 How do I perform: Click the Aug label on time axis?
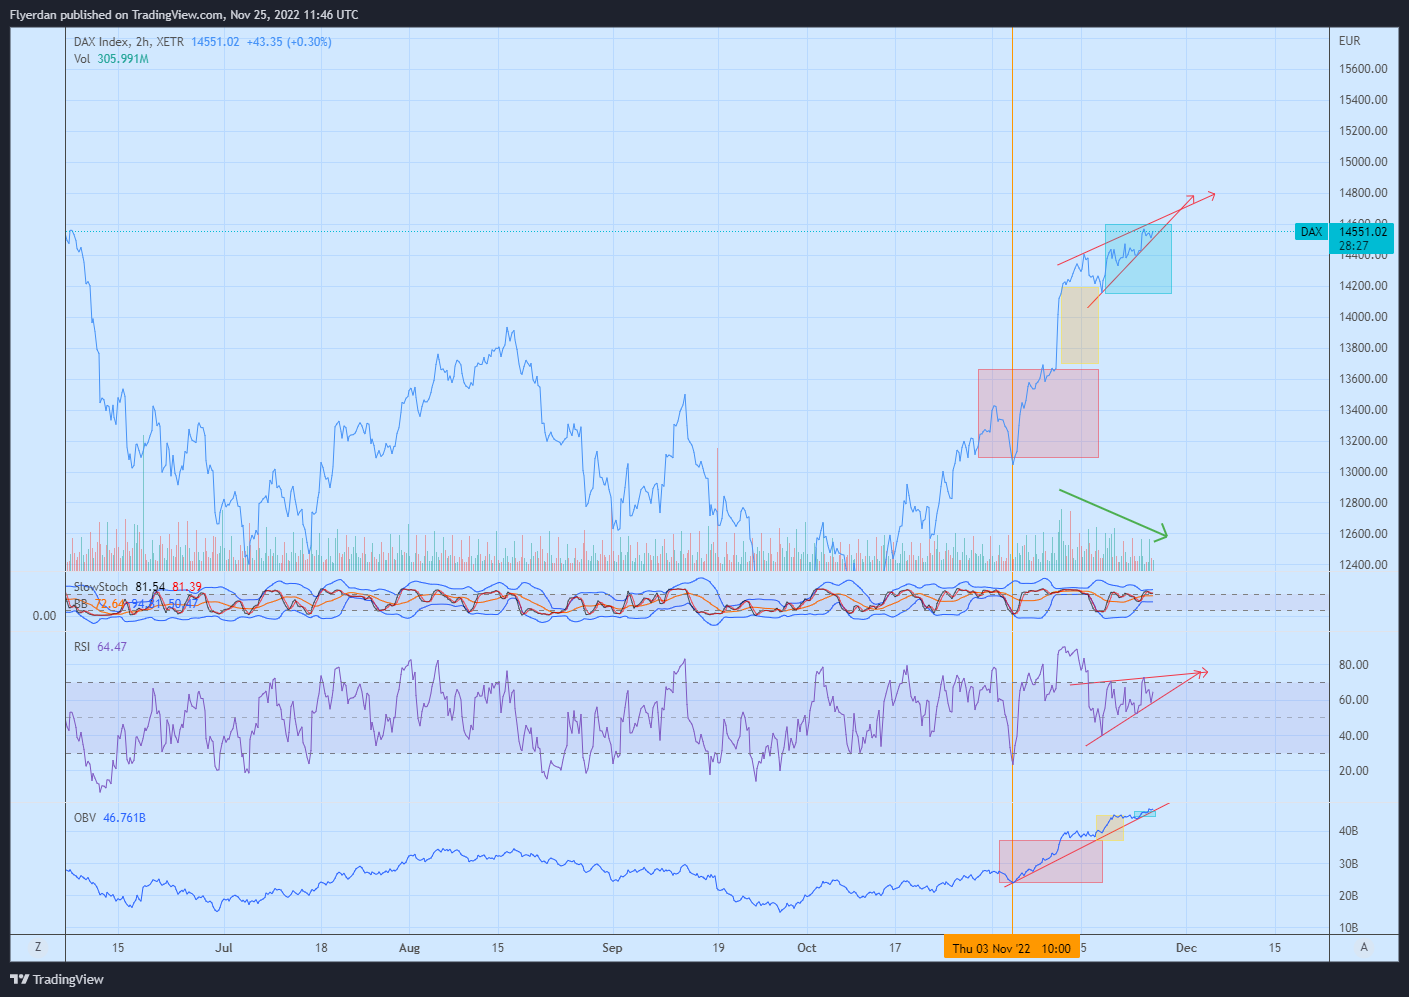click(x=409, y=948)
